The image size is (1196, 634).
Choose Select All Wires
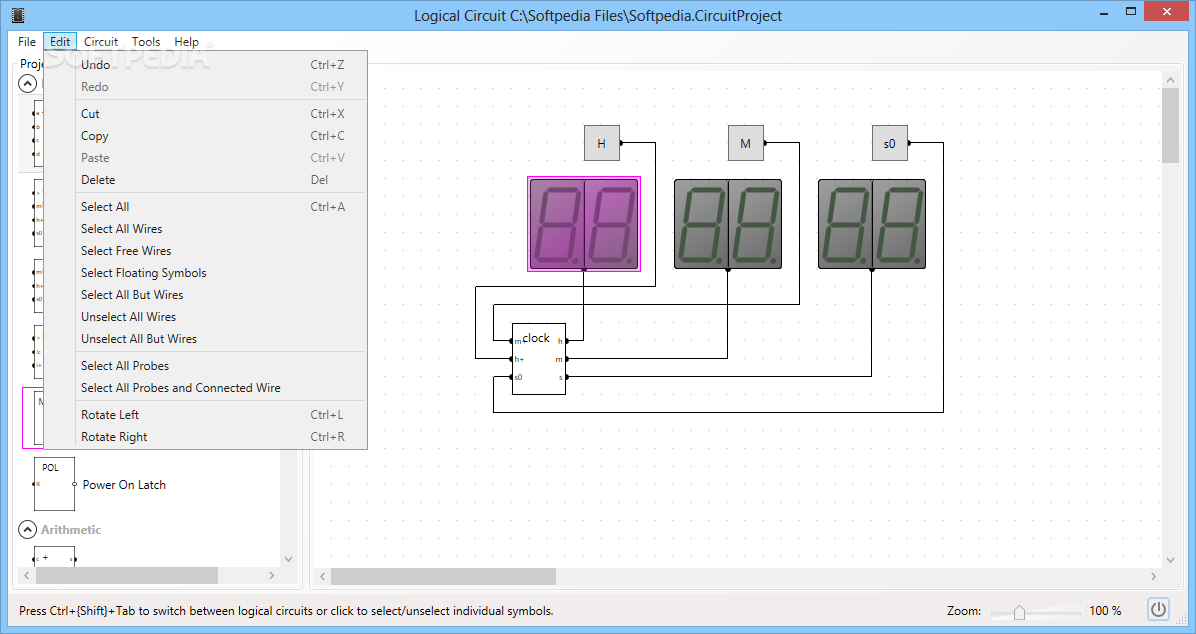[x=206, y=229]
